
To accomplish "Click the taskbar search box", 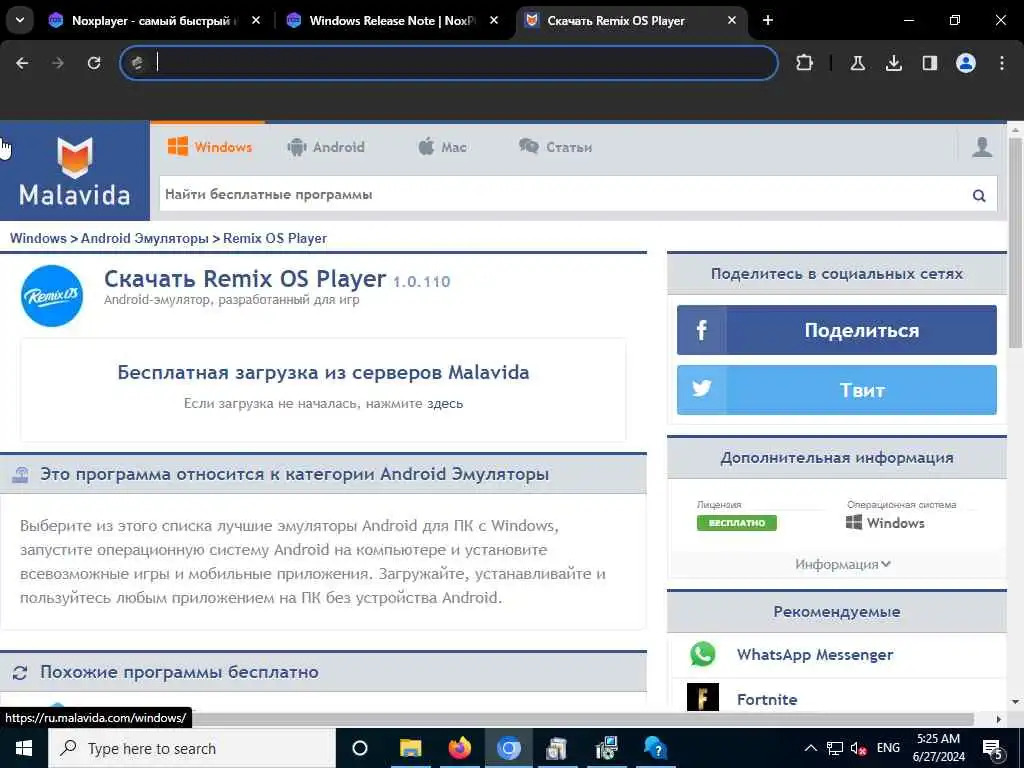I will click(x=191, y=748).
